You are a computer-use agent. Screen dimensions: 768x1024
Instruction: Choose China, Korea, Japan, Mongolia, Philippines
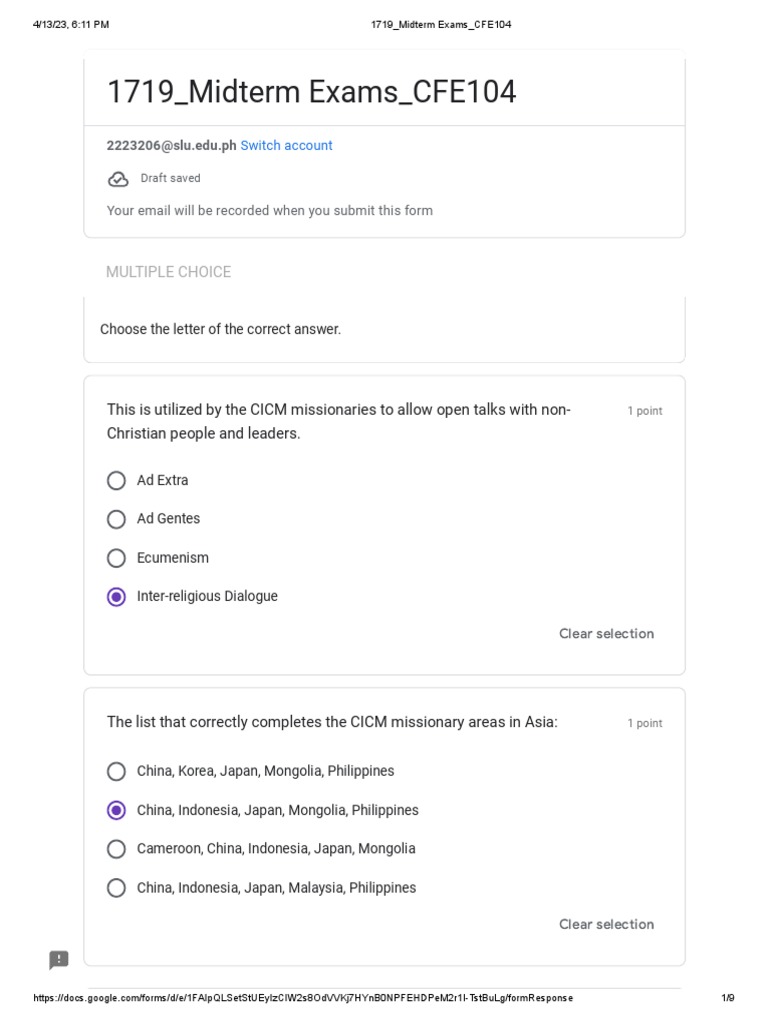116,772
